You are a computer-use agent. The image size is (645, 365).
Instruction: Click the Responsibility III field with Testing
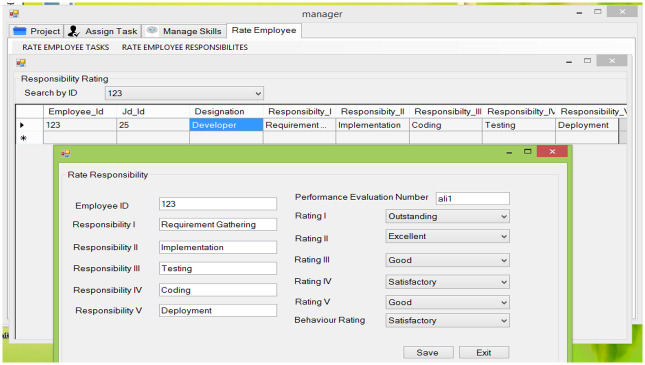(x=218, y=268)
